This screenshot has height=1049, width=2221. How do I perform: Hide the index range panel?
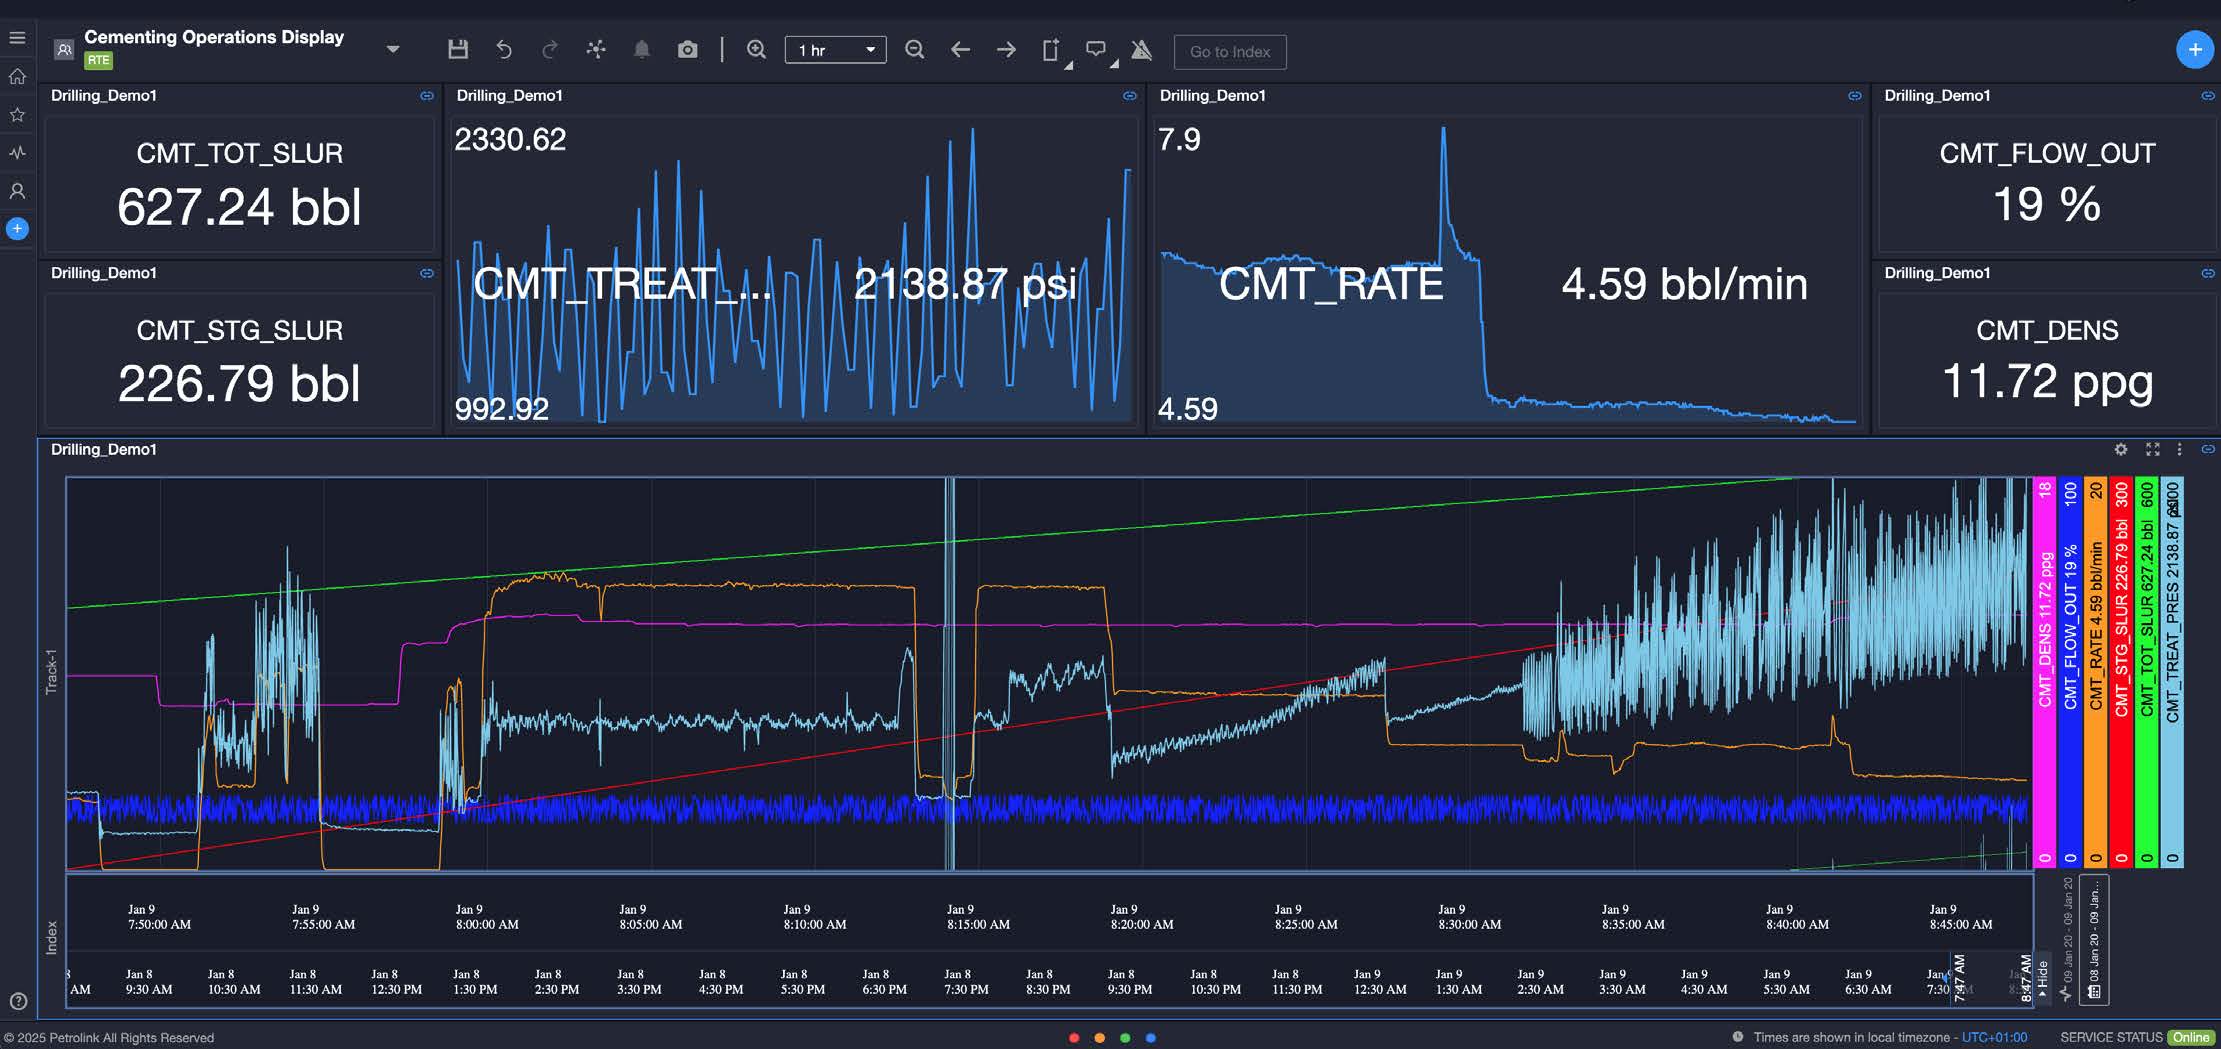coord(2041,980)
